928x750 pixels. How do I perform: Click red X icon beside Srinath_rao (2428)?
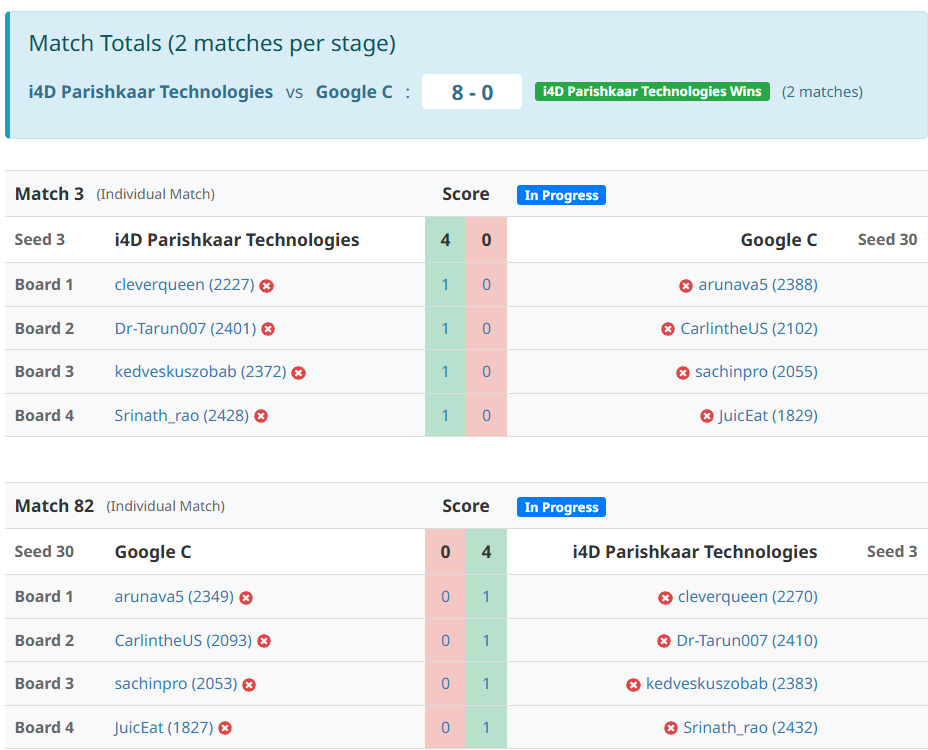click(261, 416)
